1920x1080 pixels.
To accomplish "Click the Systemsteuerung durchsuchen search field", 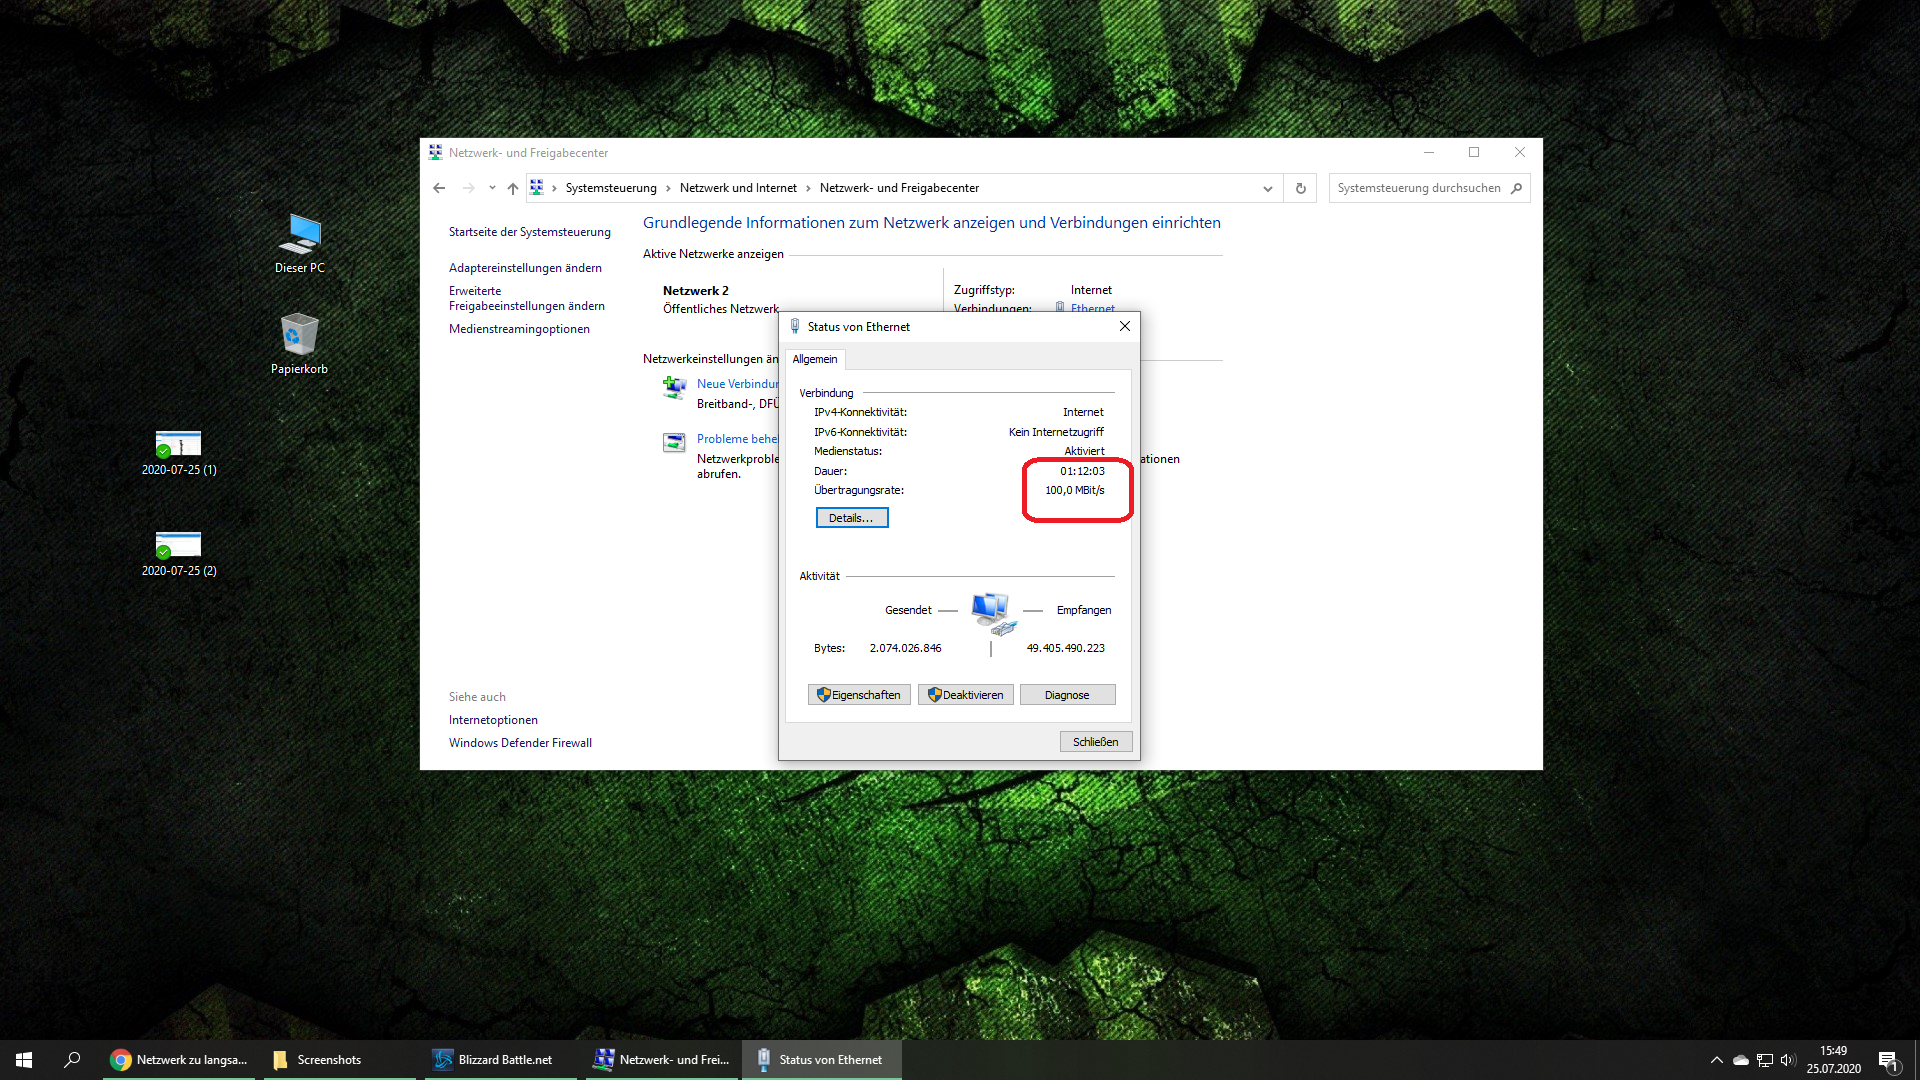I will pos(1419,188).
